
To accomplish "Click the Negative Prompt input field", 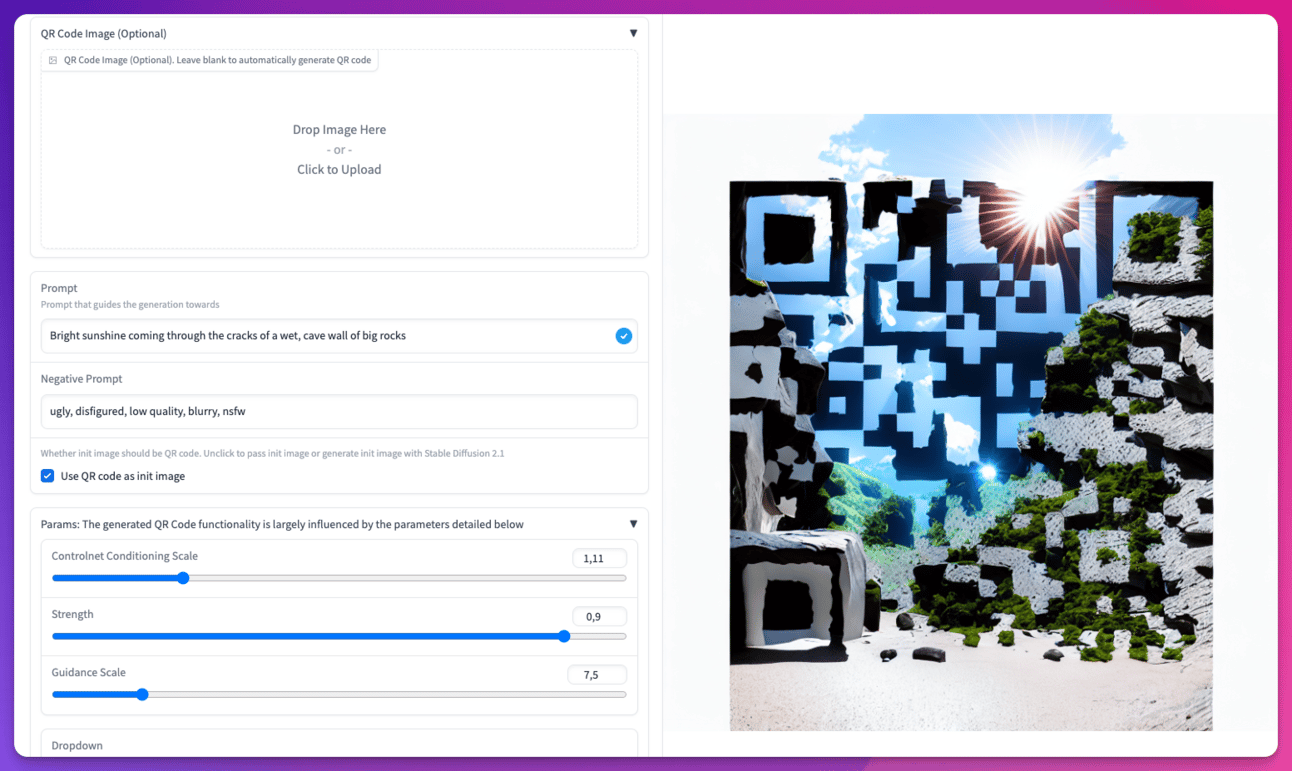I will pos(339,411).
